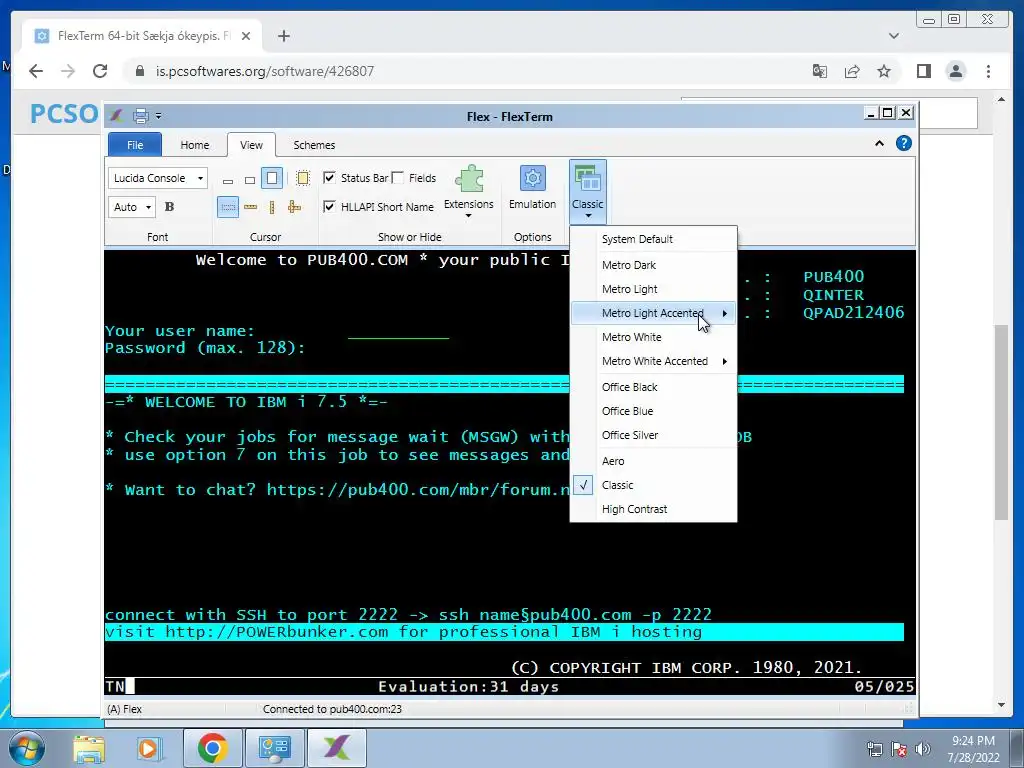Click the Chrome share page icon
1024x768 pixels.
[x=852, y=71]
